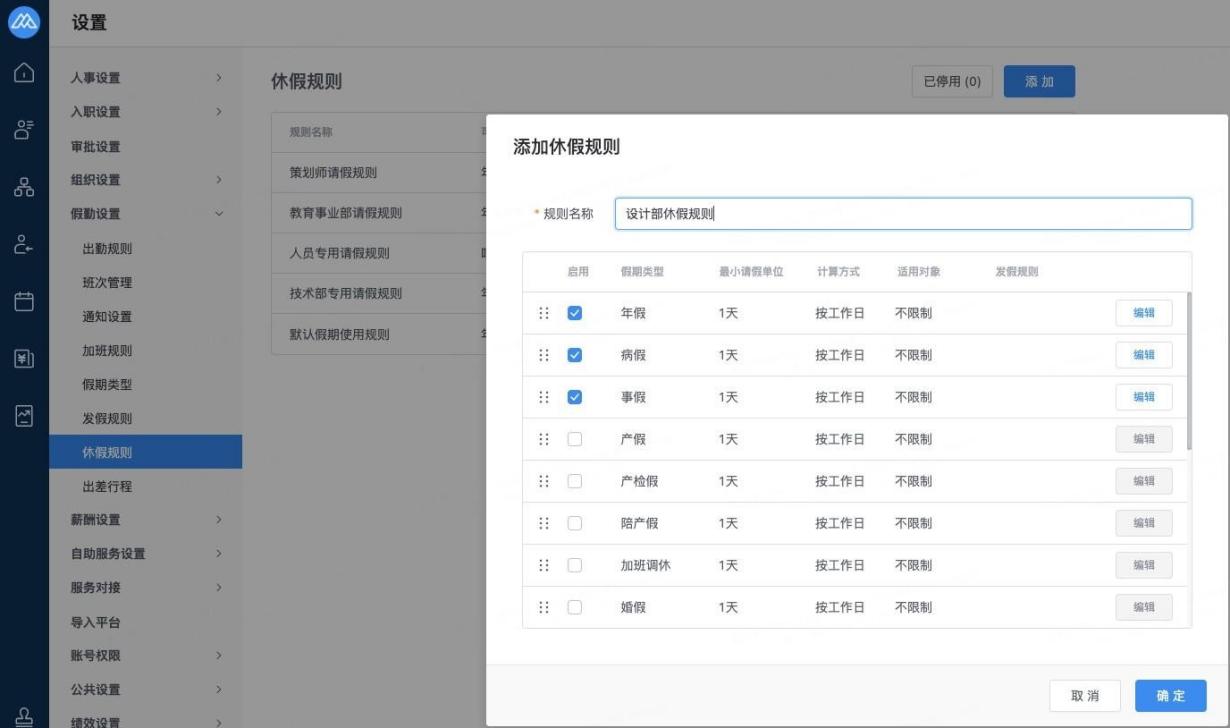Click 编辑 button for 病假
Screen dimensions: 1230x728
[1144, 355]
